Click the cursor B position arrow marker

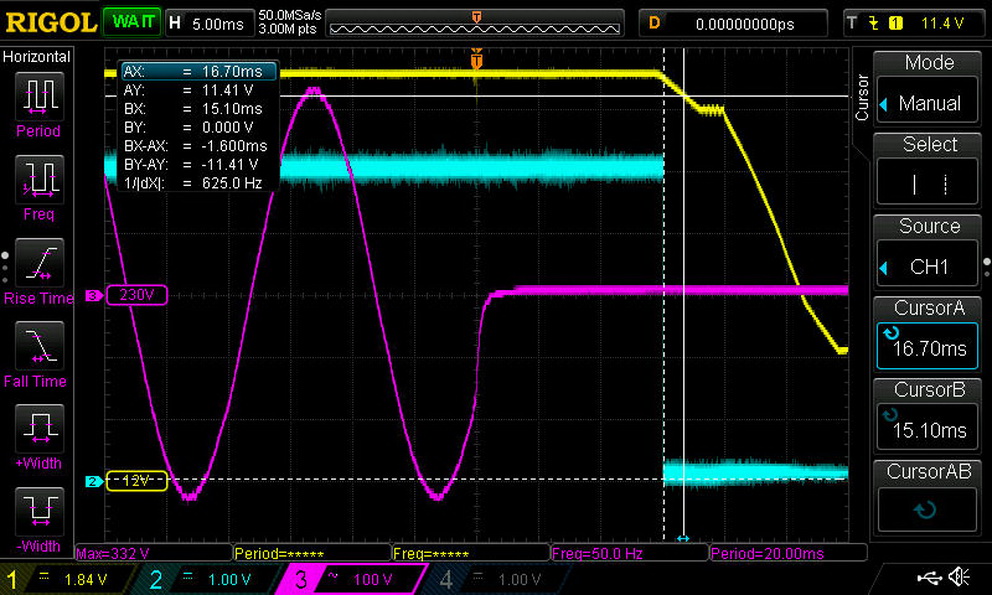(683, 538)
